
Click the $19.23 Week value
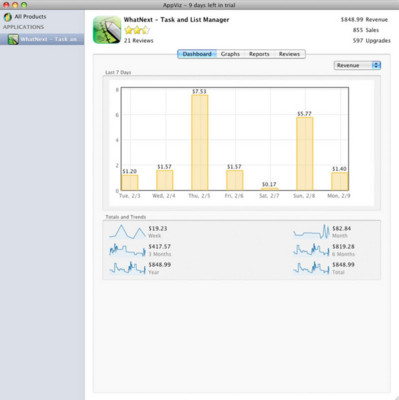158,229
